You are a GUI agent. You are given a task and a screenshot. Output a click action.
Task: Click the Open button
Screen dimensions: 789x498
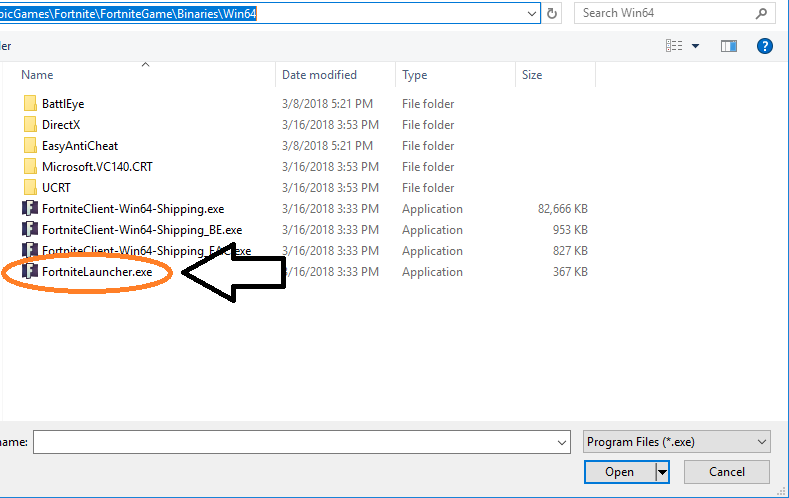(620, 472)
